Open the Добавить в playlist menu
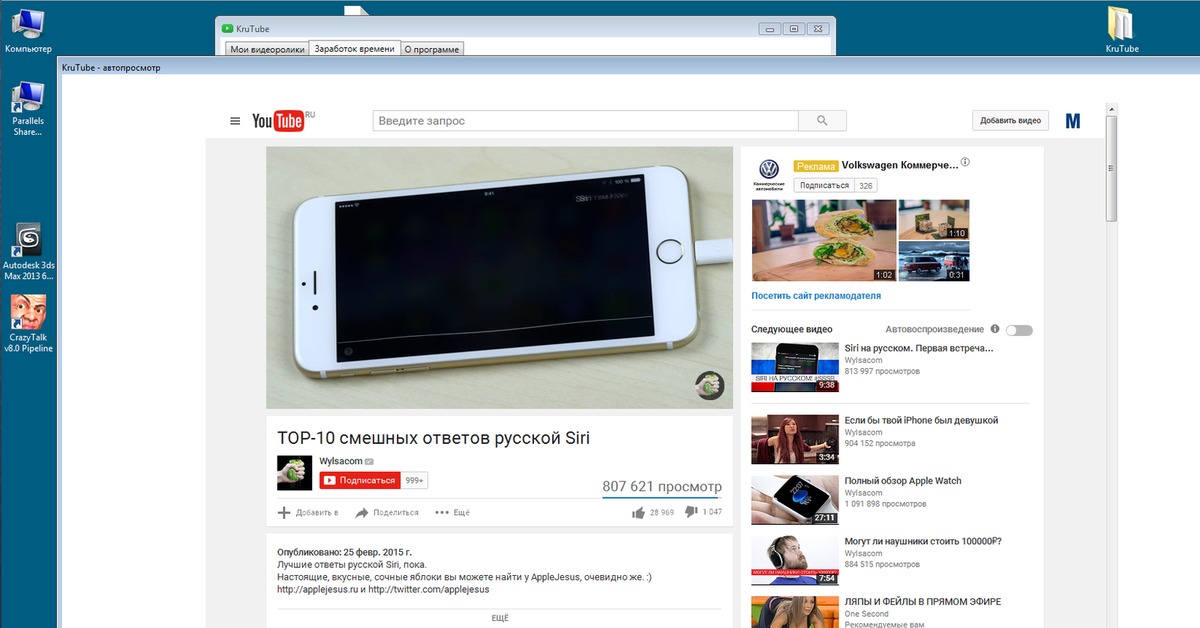Screen dimensions: 1200x628 click(x=308, y=512)
